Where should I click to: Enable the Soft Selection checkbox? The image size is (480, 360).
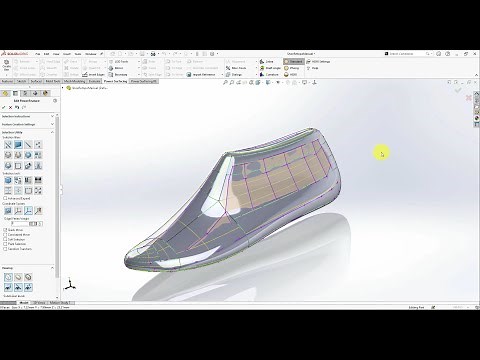[5, 239]
